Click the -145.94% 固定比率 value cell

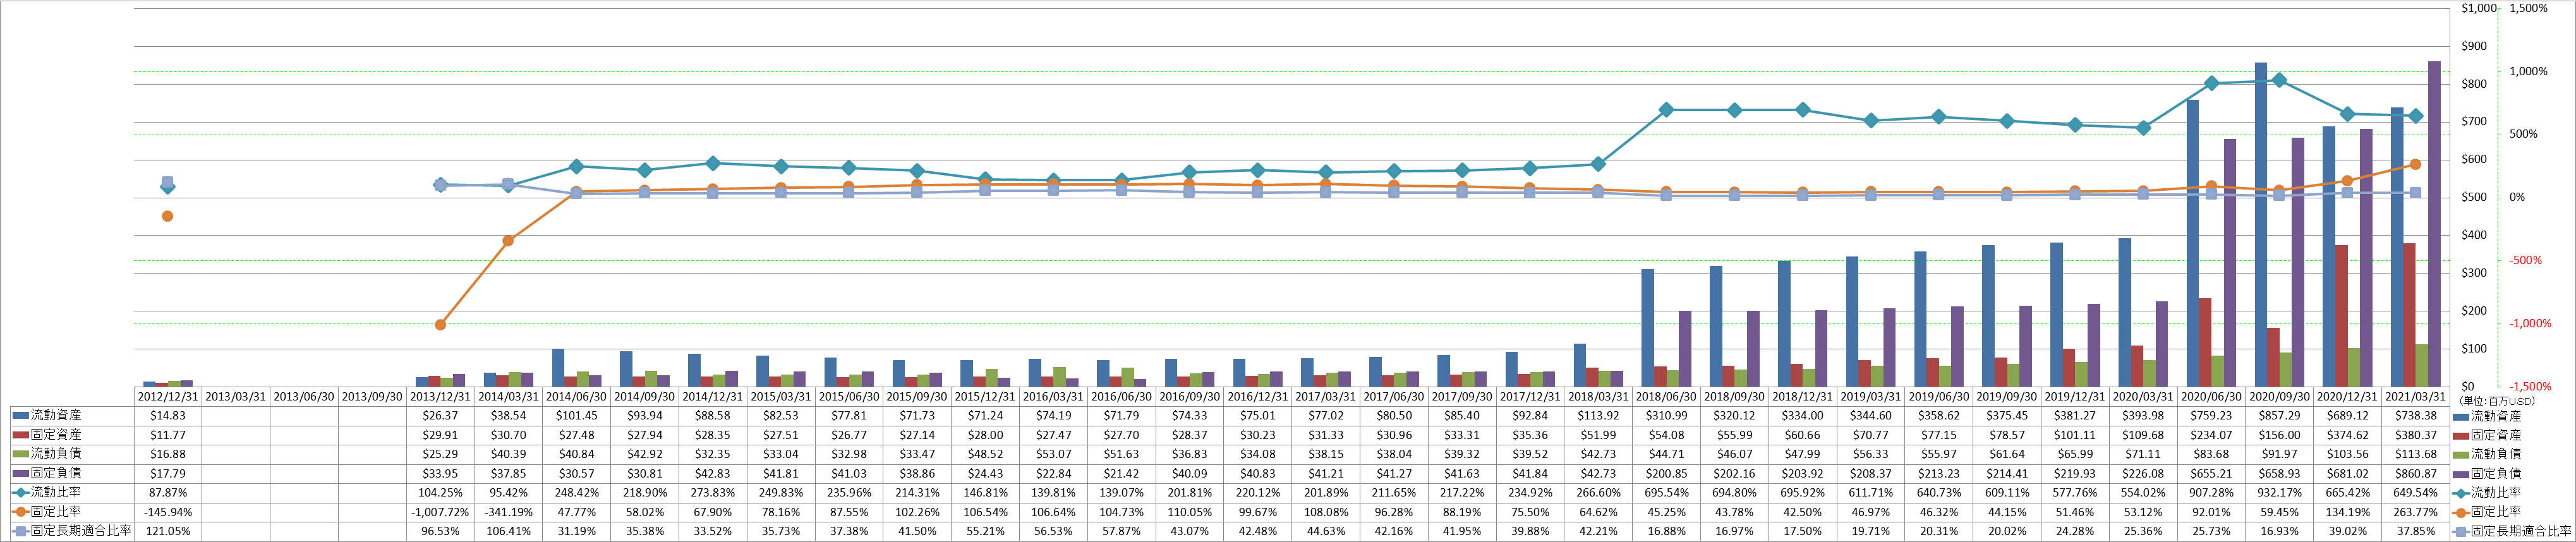pos(168,512)
